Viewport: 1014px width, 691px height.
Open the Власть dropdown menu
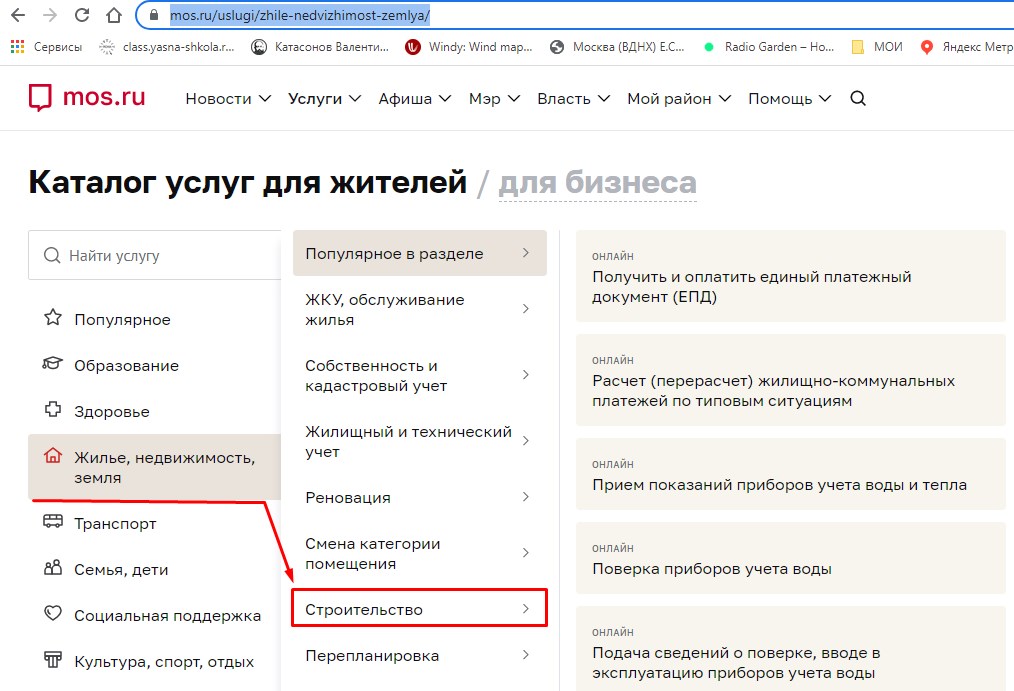pos(573,98)
